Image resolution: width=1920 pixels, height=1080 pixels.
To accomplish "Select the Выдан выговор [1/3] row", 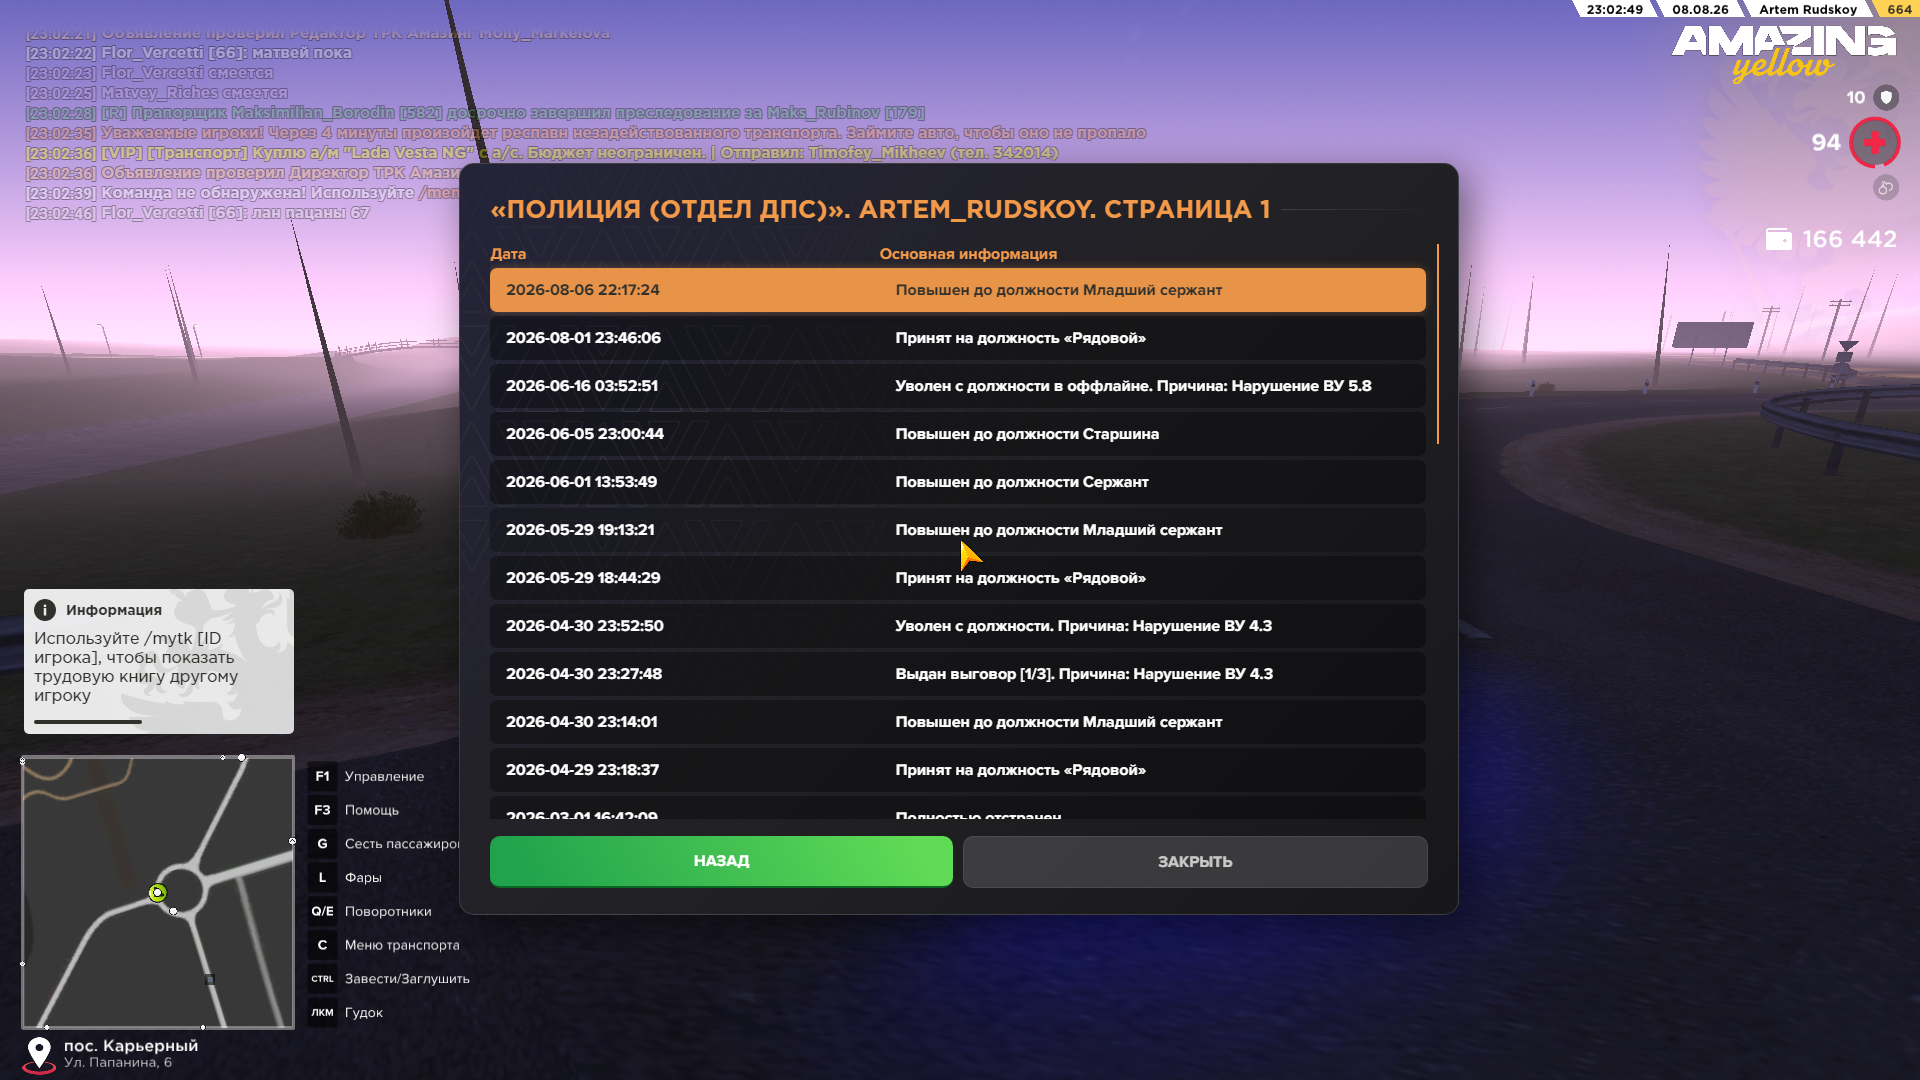I will tap(957, 674).
